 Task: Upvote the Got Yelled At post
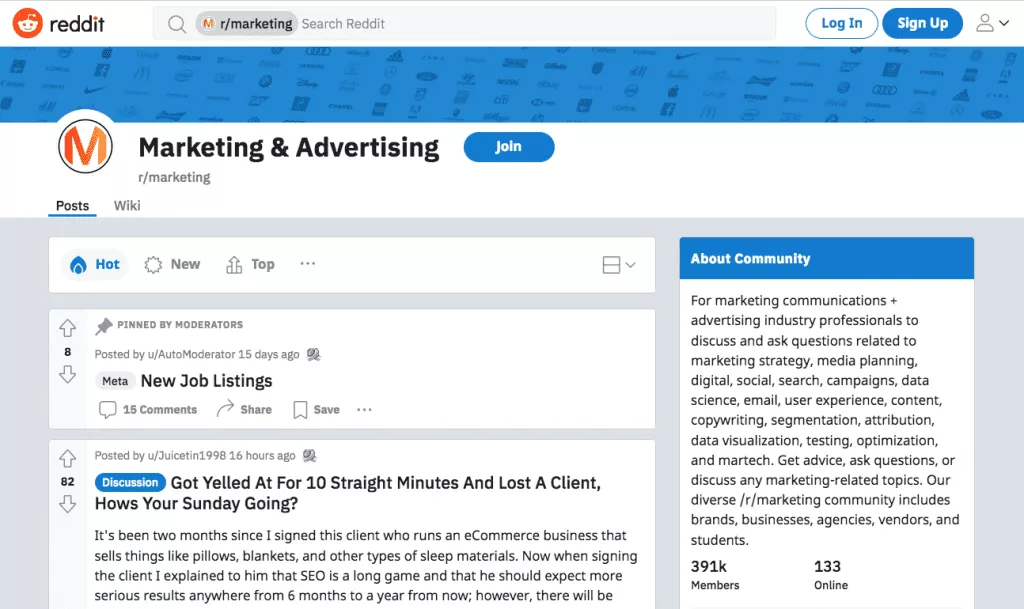point(67,459)
